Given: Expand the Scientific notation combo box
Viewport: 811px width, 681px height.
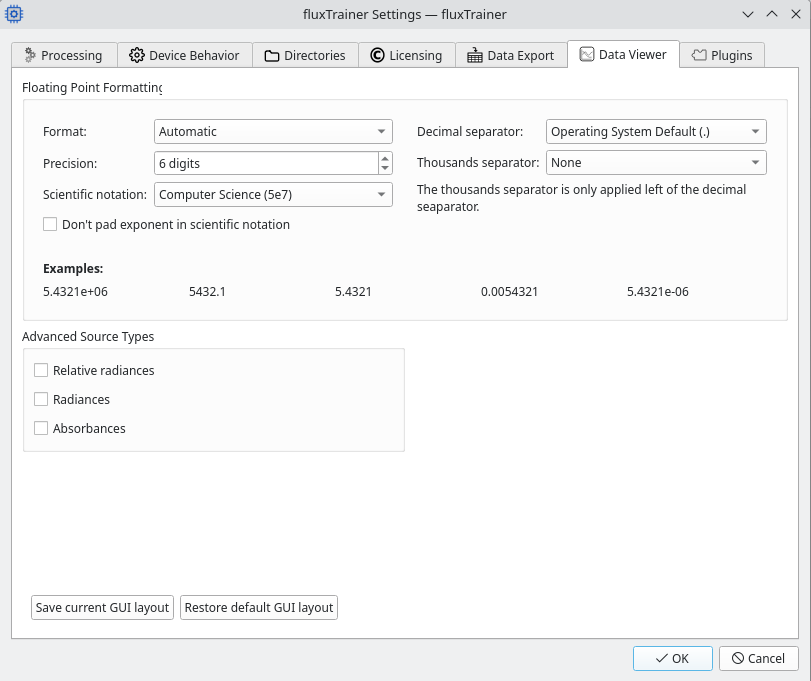Looking at the screenshot, I should 273,194.
